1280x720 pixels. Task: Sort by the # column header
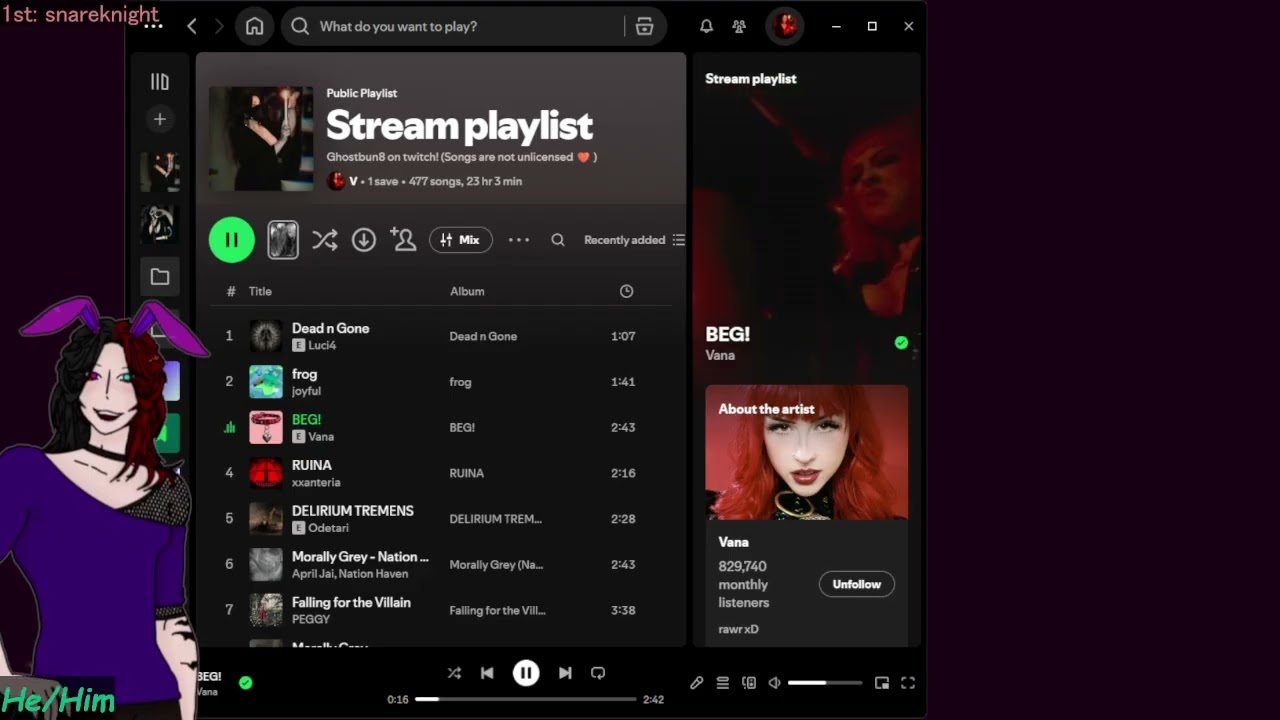231,291
